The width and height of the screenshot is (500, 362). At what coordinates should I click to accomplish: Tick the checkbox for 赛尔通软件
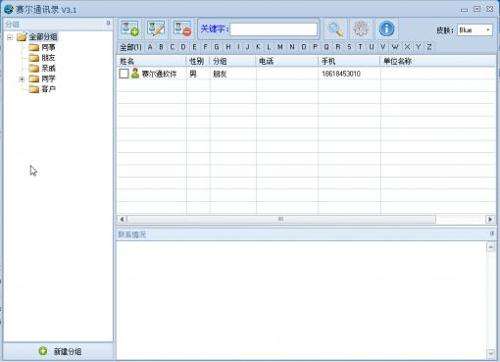[x=124, y=74]
